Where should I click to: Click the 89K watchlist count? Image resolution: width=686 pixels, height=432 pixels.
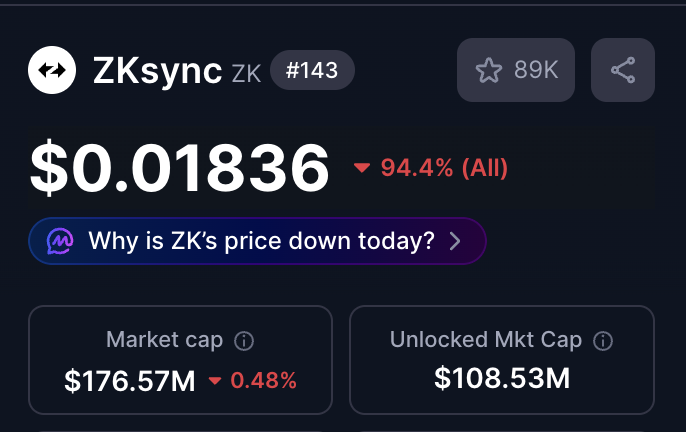coord(536,70)
